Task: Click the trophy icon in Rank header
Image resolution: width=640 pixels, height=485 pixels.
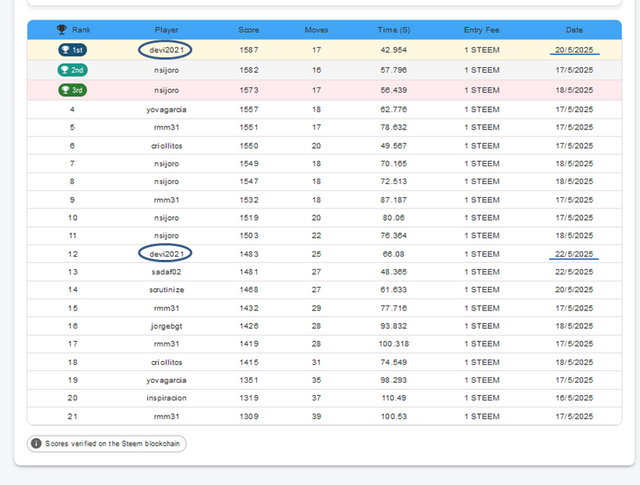Action: pyautogui.click(x=62, y=29)
